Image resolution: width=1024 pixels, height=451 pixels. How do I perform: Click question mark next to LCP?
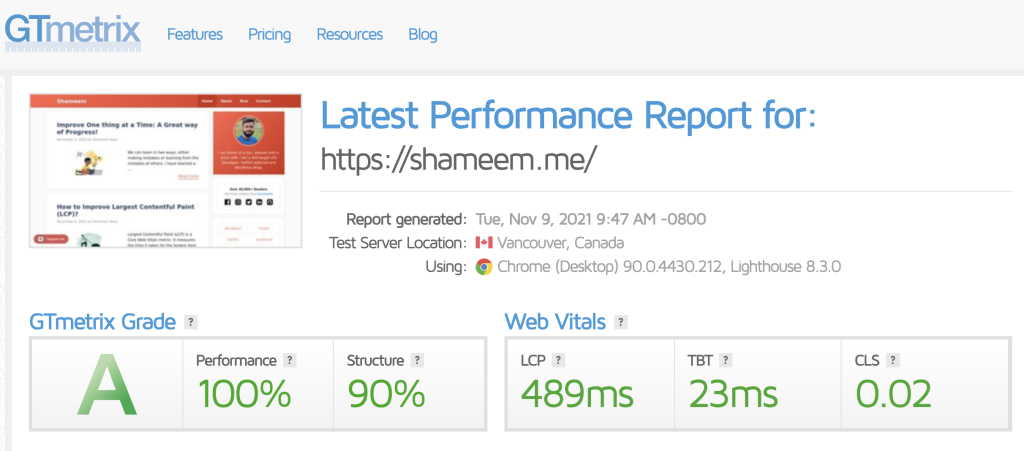click(x=559, y=360)
